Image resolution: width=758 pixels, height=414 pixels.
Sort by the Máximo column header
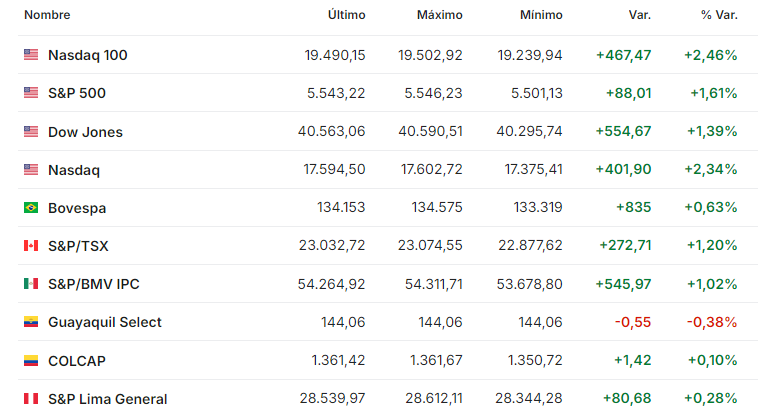(x=439, y=15)
